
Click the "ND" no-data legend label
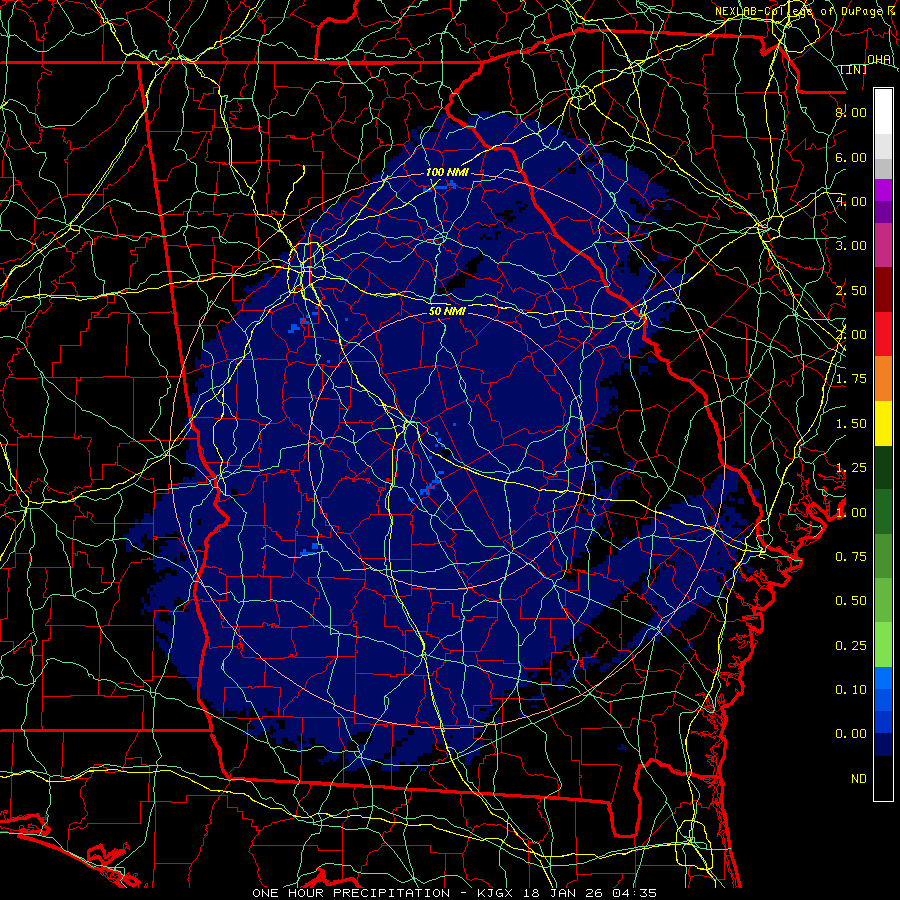[859, 779]
